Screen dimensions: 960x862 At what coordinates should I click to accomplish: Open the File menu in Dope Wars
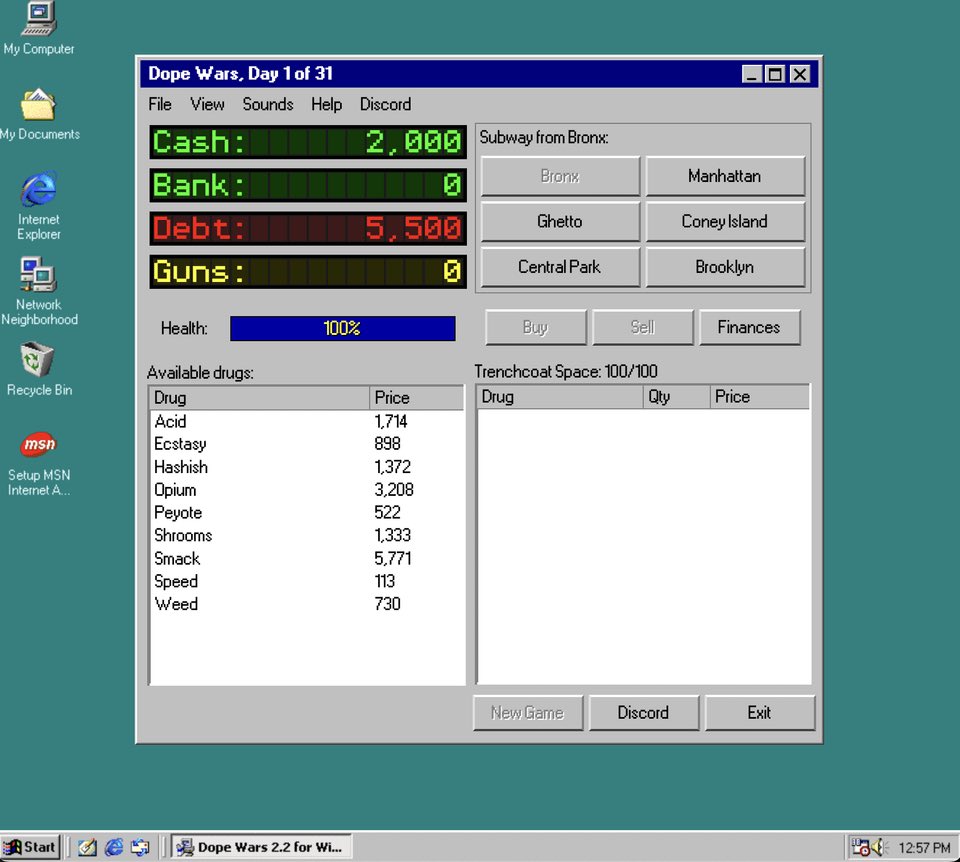coord(159,104)
